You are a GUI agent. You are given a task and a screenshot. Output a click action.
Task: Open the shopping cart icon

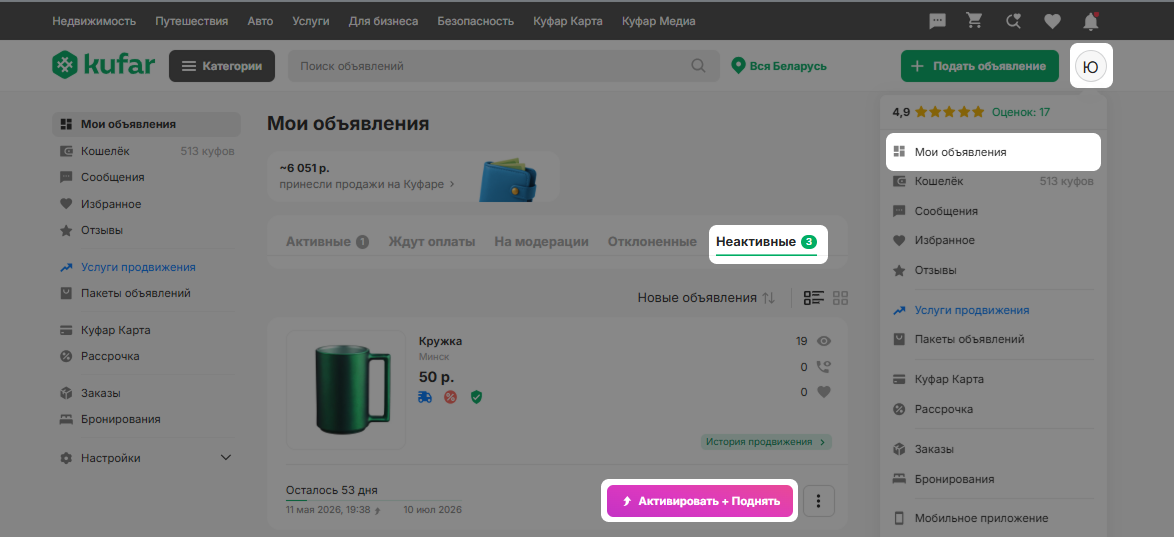pos(975,21)
